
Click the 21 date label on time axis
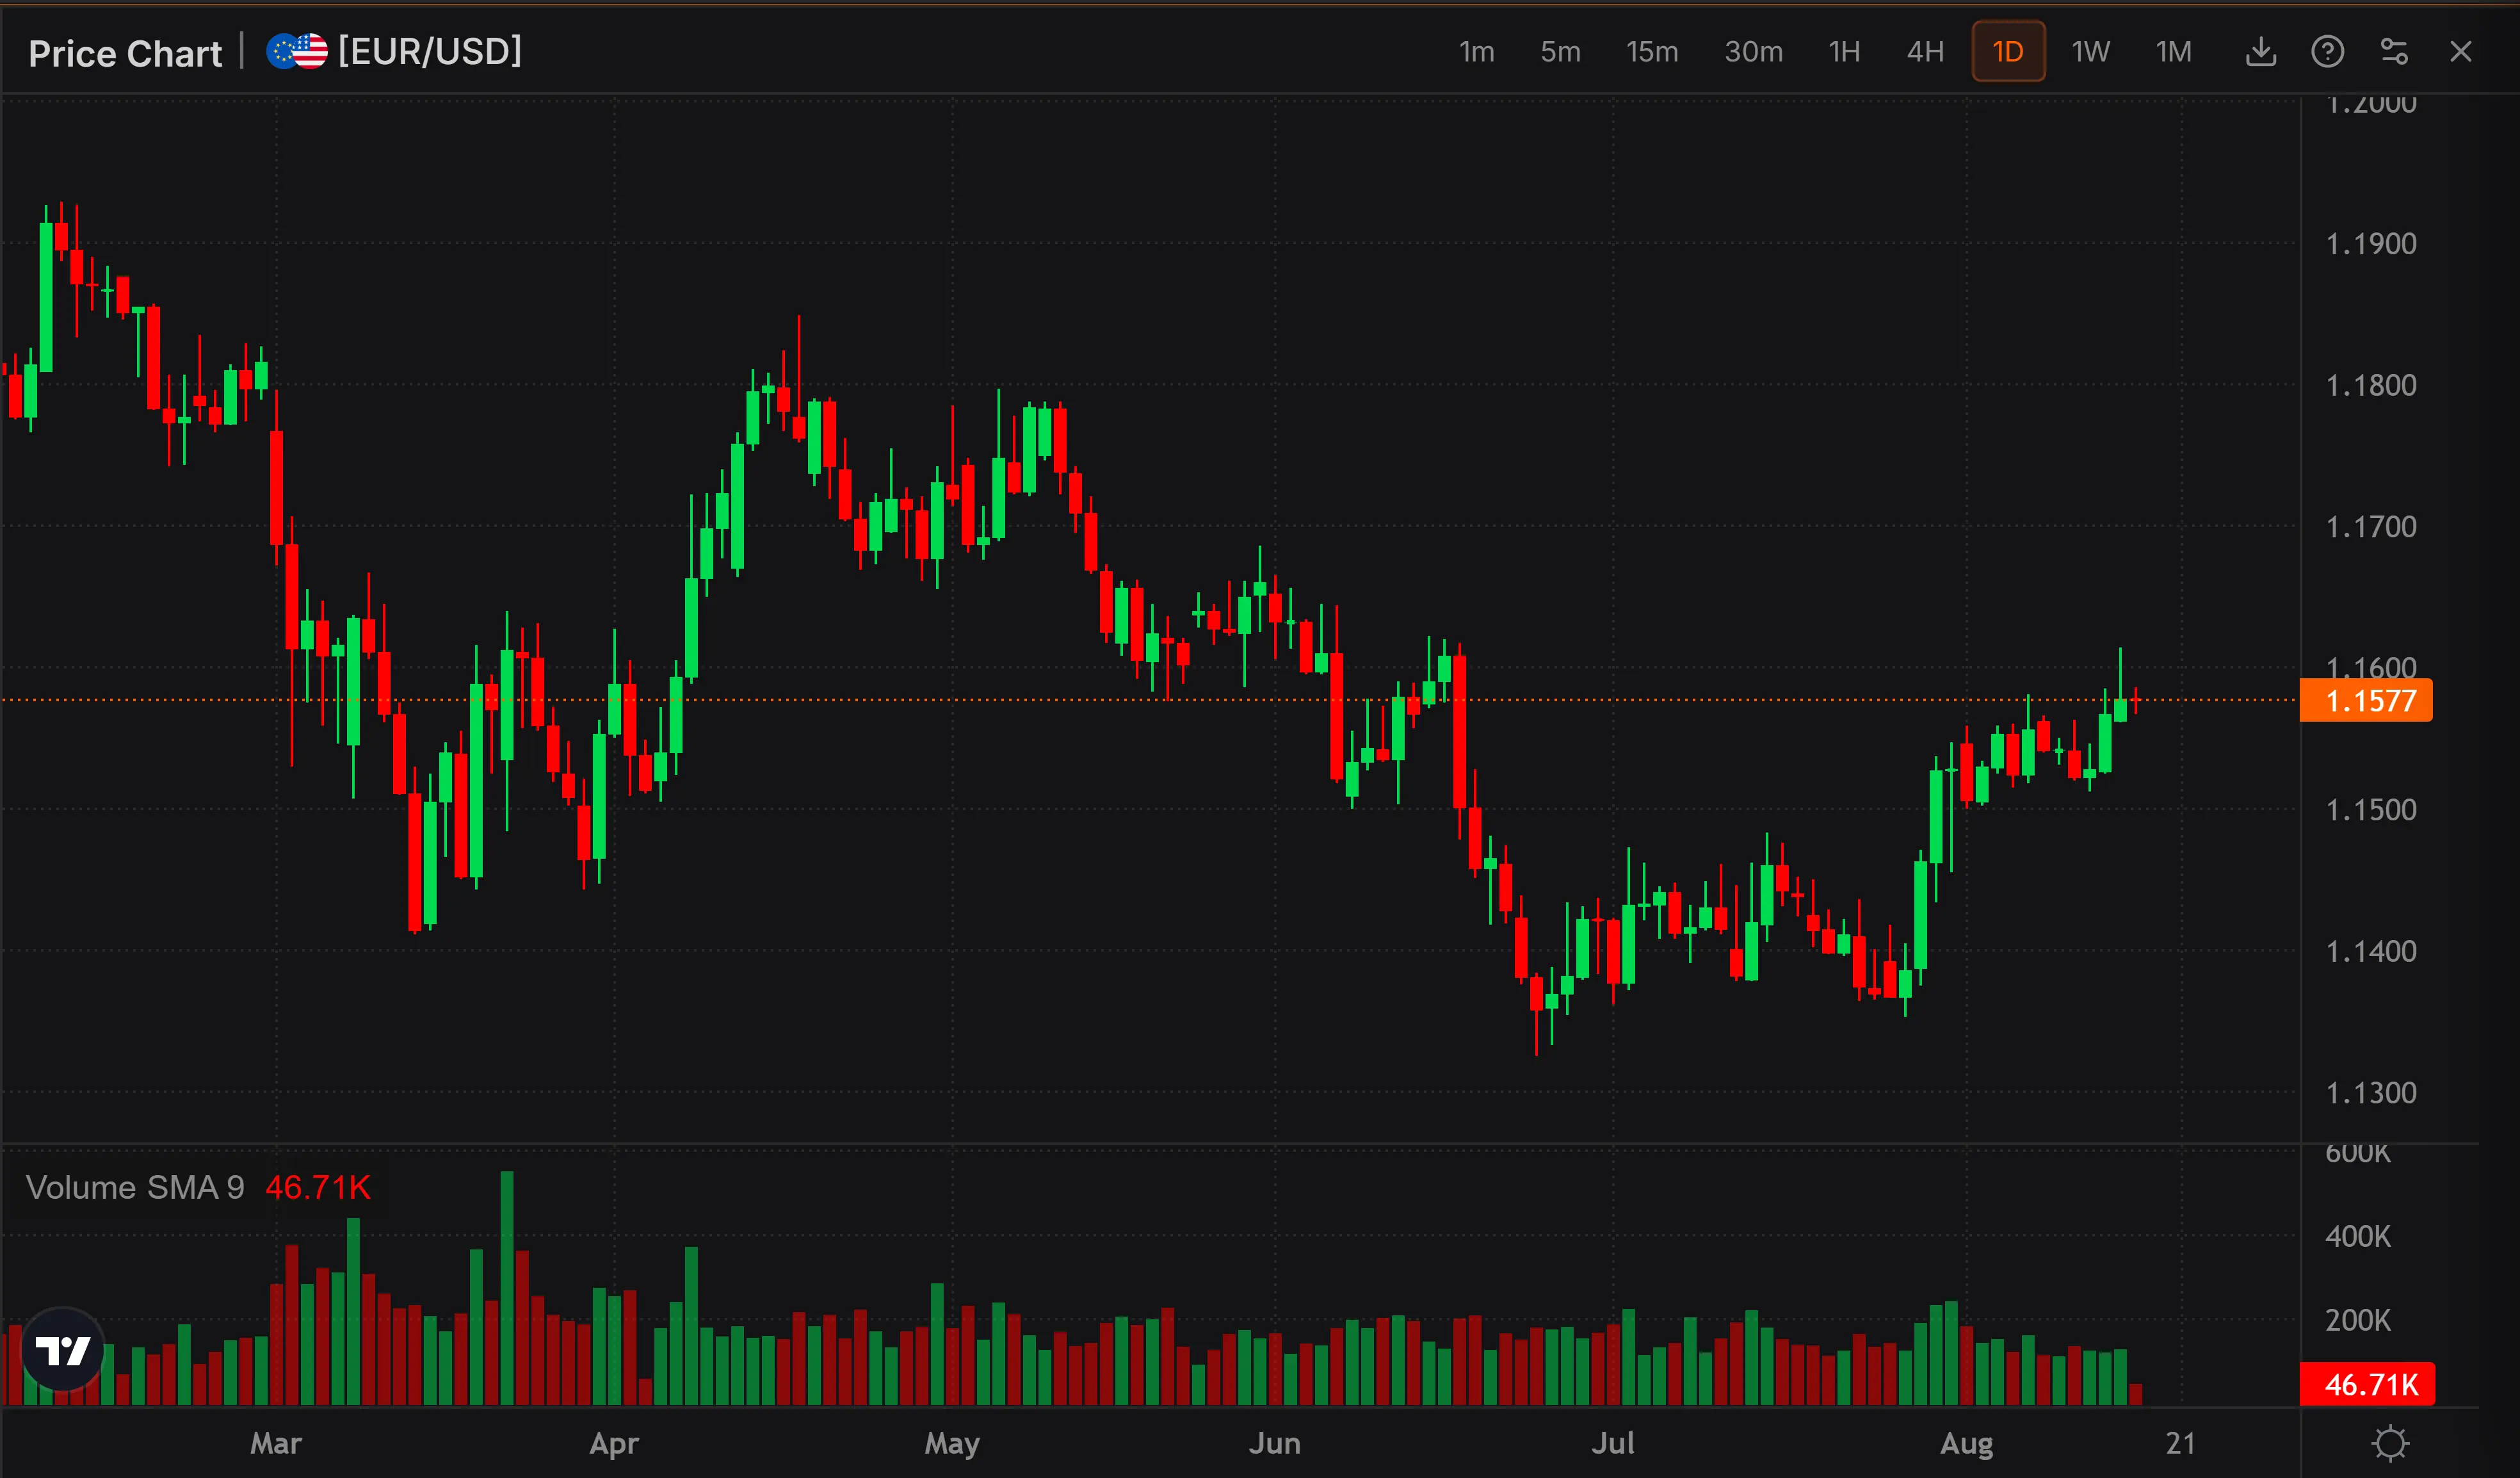[x=2180, y=1443]
